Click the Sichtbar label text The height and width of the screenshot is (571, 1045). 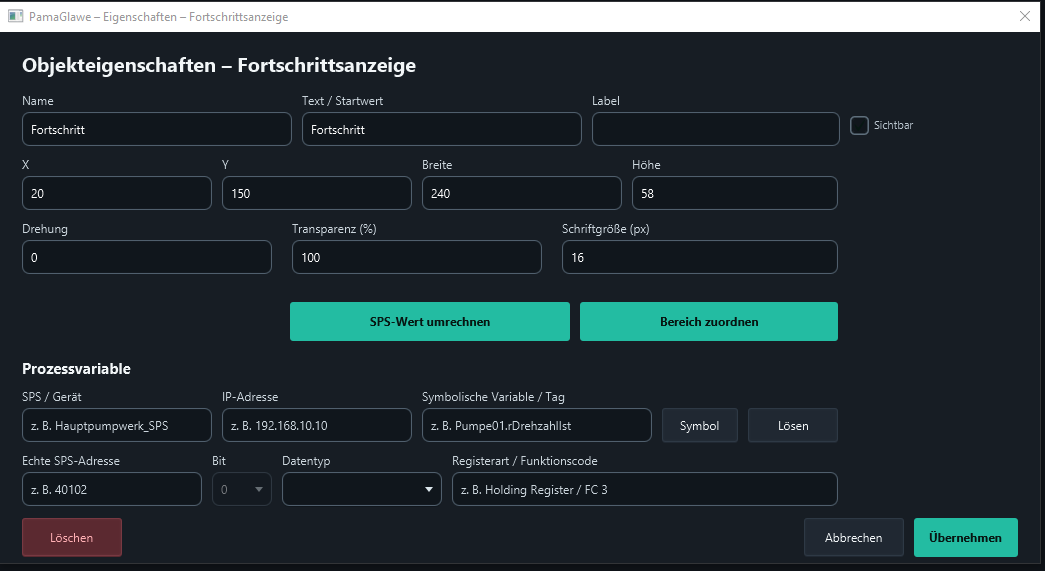[893, 125]
